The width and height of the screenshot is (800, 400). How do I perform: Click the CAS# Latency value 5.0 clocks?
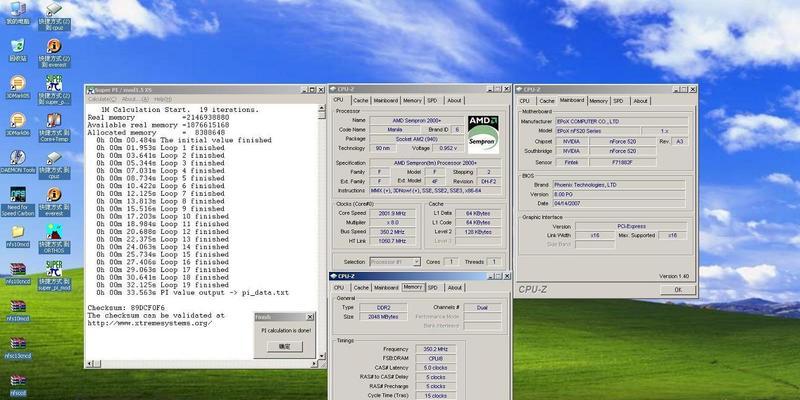coord(435,368)
